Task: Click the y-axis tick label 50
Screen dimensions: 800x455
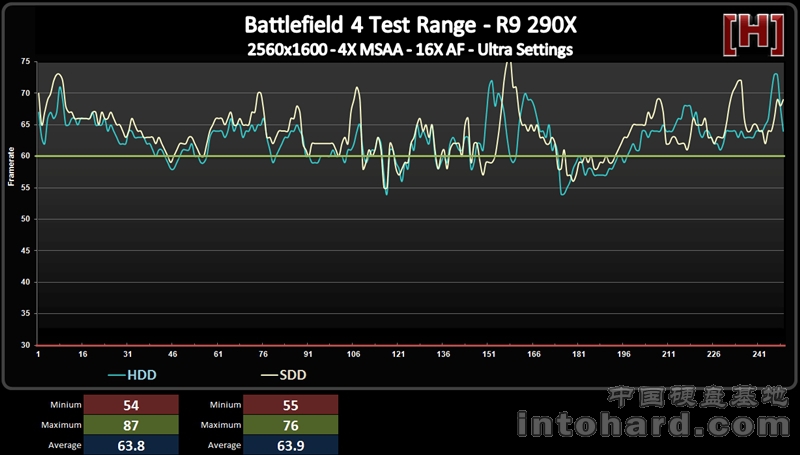Action: click(26, 219)
